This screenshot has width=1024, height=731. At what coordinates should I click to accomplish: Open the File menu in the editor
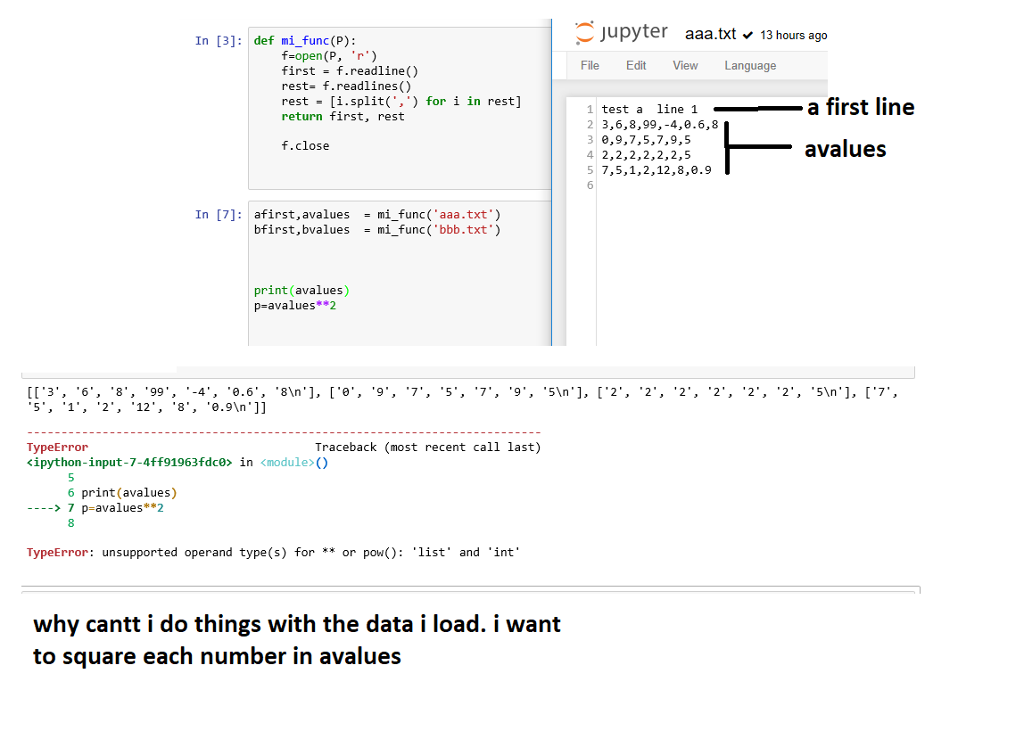coord(589,65)
